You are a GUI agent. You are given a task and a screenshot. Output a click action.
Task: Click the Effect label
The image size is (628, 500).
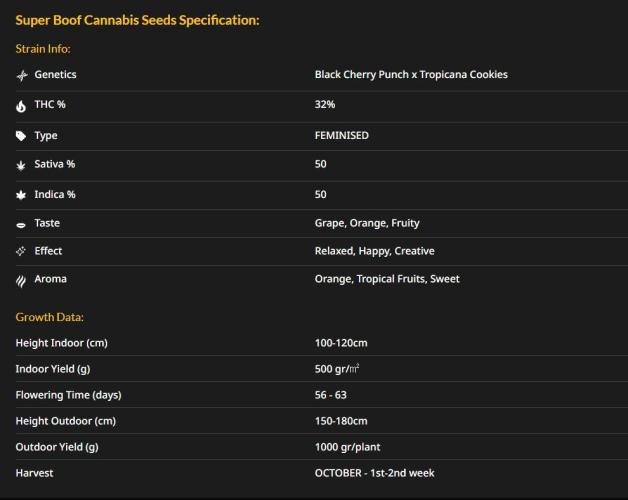click(x=48, y=251)
